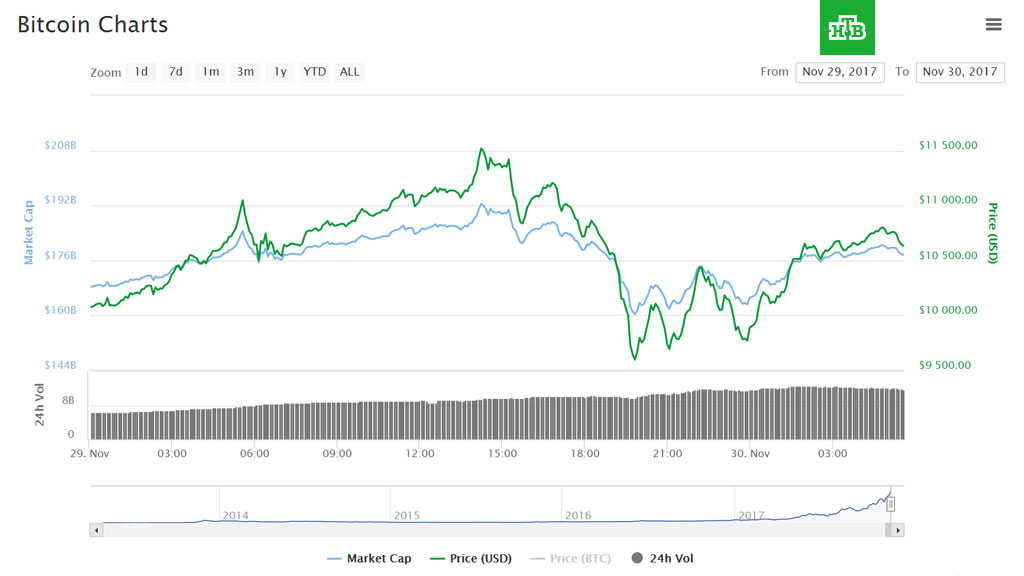Select YTD zoom range
1024x576 pixels.
[315, 72]
